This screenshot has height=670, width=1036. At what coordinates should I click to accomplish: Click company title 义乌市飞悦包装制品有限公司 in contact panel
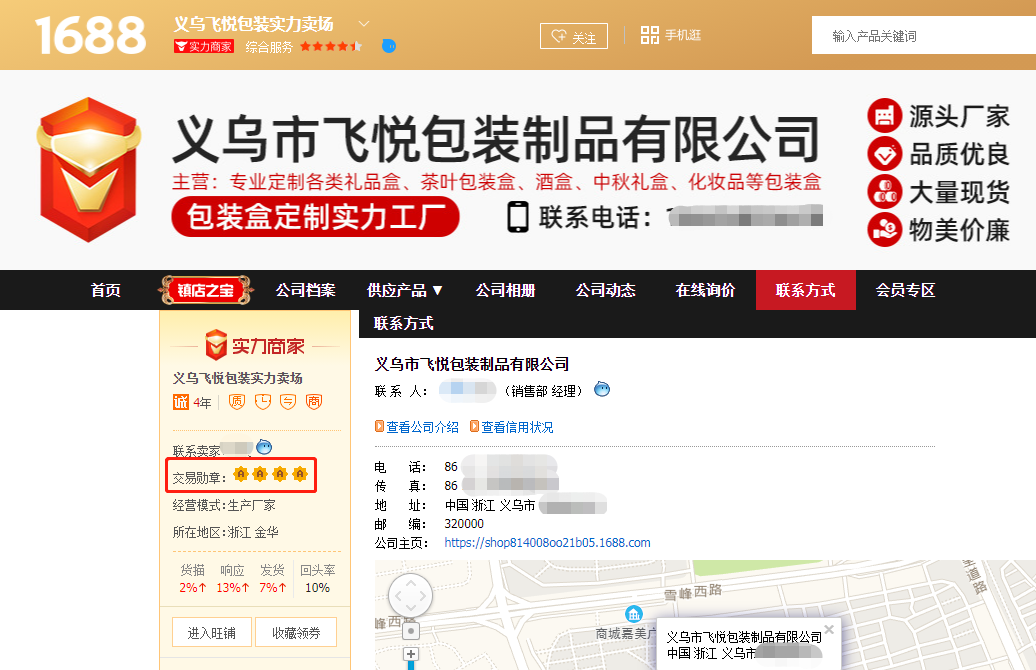click(472, 364)
